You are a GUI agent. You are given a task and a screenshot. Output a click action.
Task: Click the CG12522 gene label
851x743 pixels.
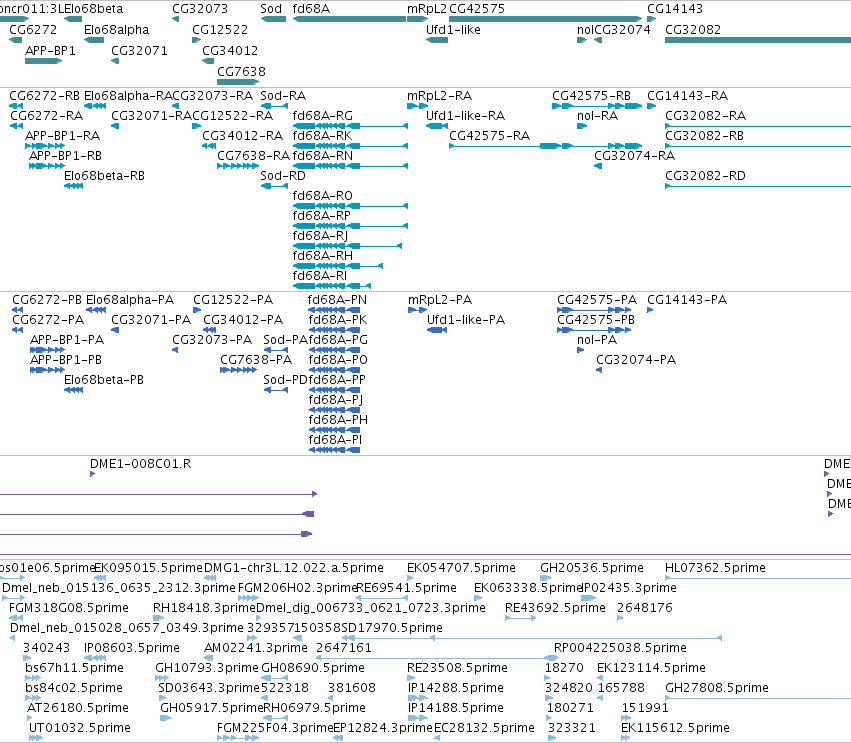tap(220, 30)
